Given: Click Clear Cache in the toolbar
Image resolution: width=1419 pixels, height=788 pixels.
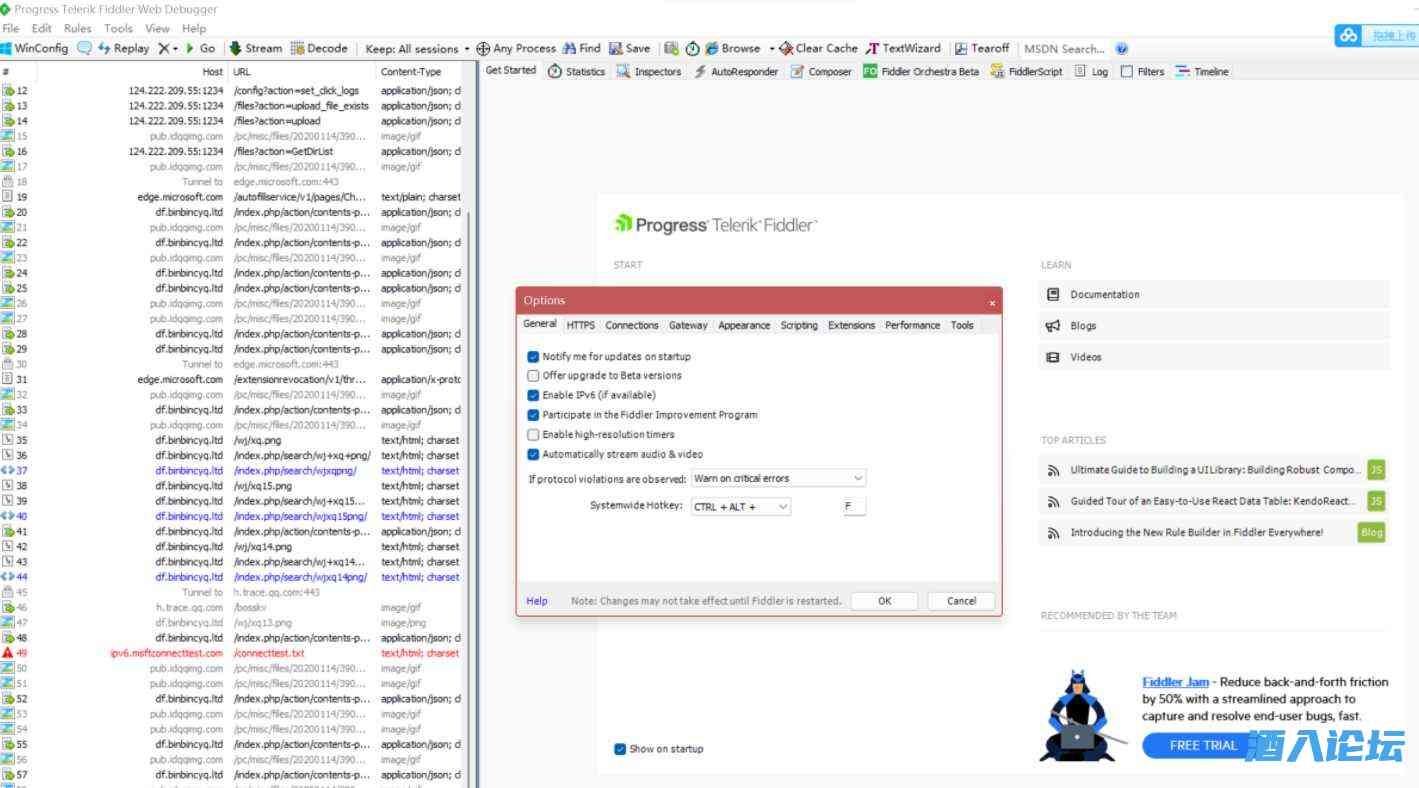Looking at the screenshot, I should tap(818, 48).
